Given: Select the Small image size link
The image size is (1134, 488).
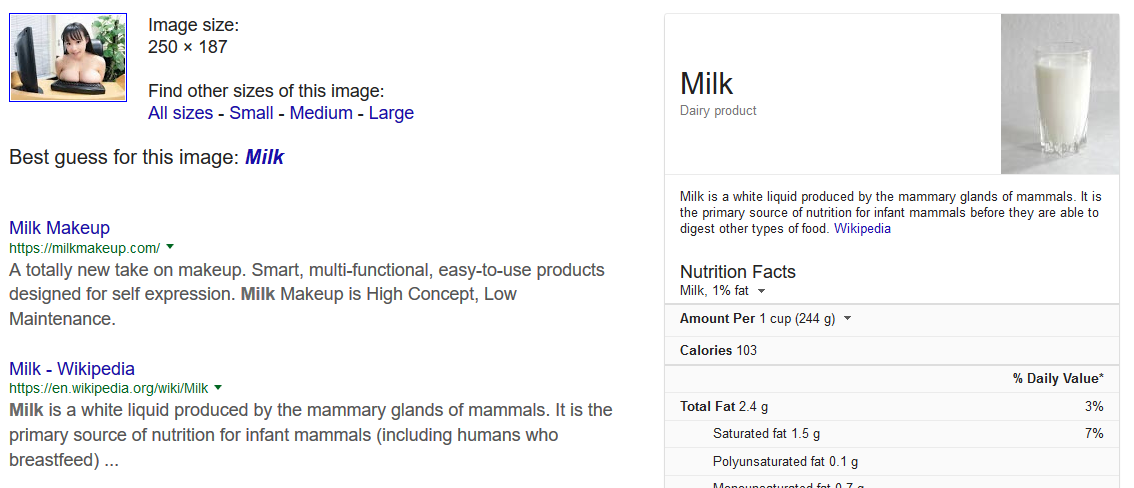Looking at the screenshot, I should tap(251, 113).
